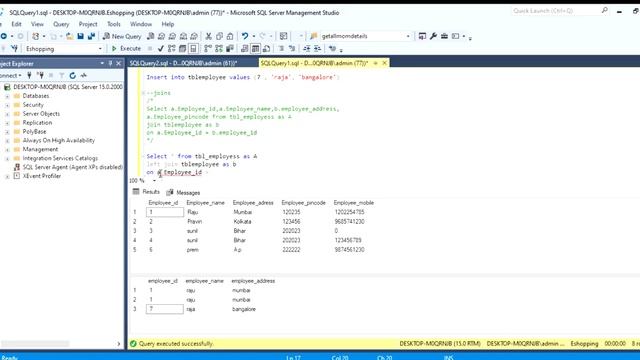Select Results to Text icon
Image resolution: width=640 pixels, height=360 pixels.
(244, 49)
